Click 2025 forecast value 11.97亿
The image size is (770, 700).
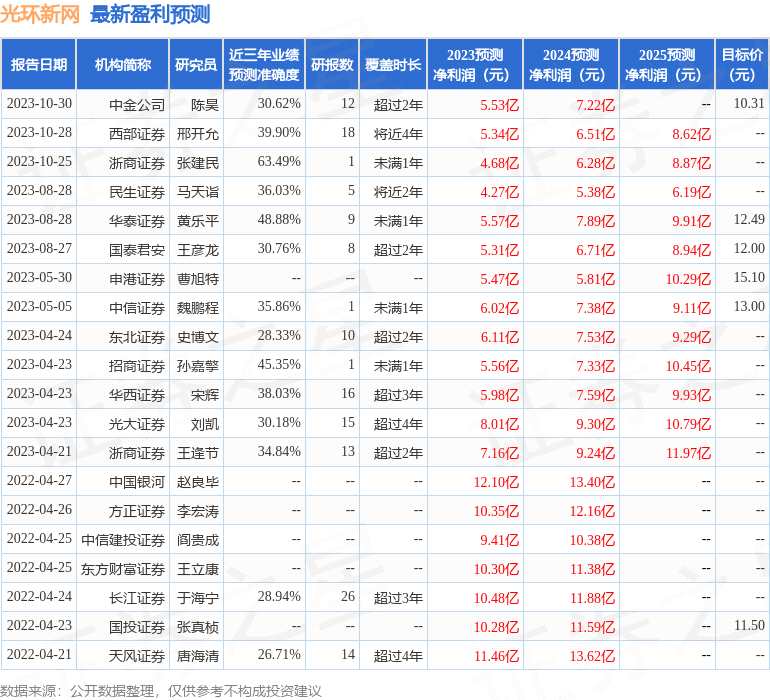coord(688,452)
